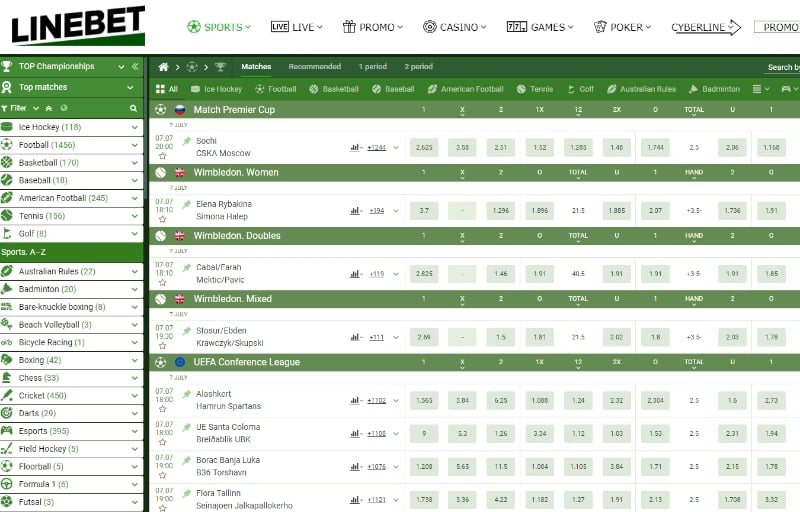Select Baseball in the sports bar
This screenshot has width=800, height=512.
[x=393, y=89]
